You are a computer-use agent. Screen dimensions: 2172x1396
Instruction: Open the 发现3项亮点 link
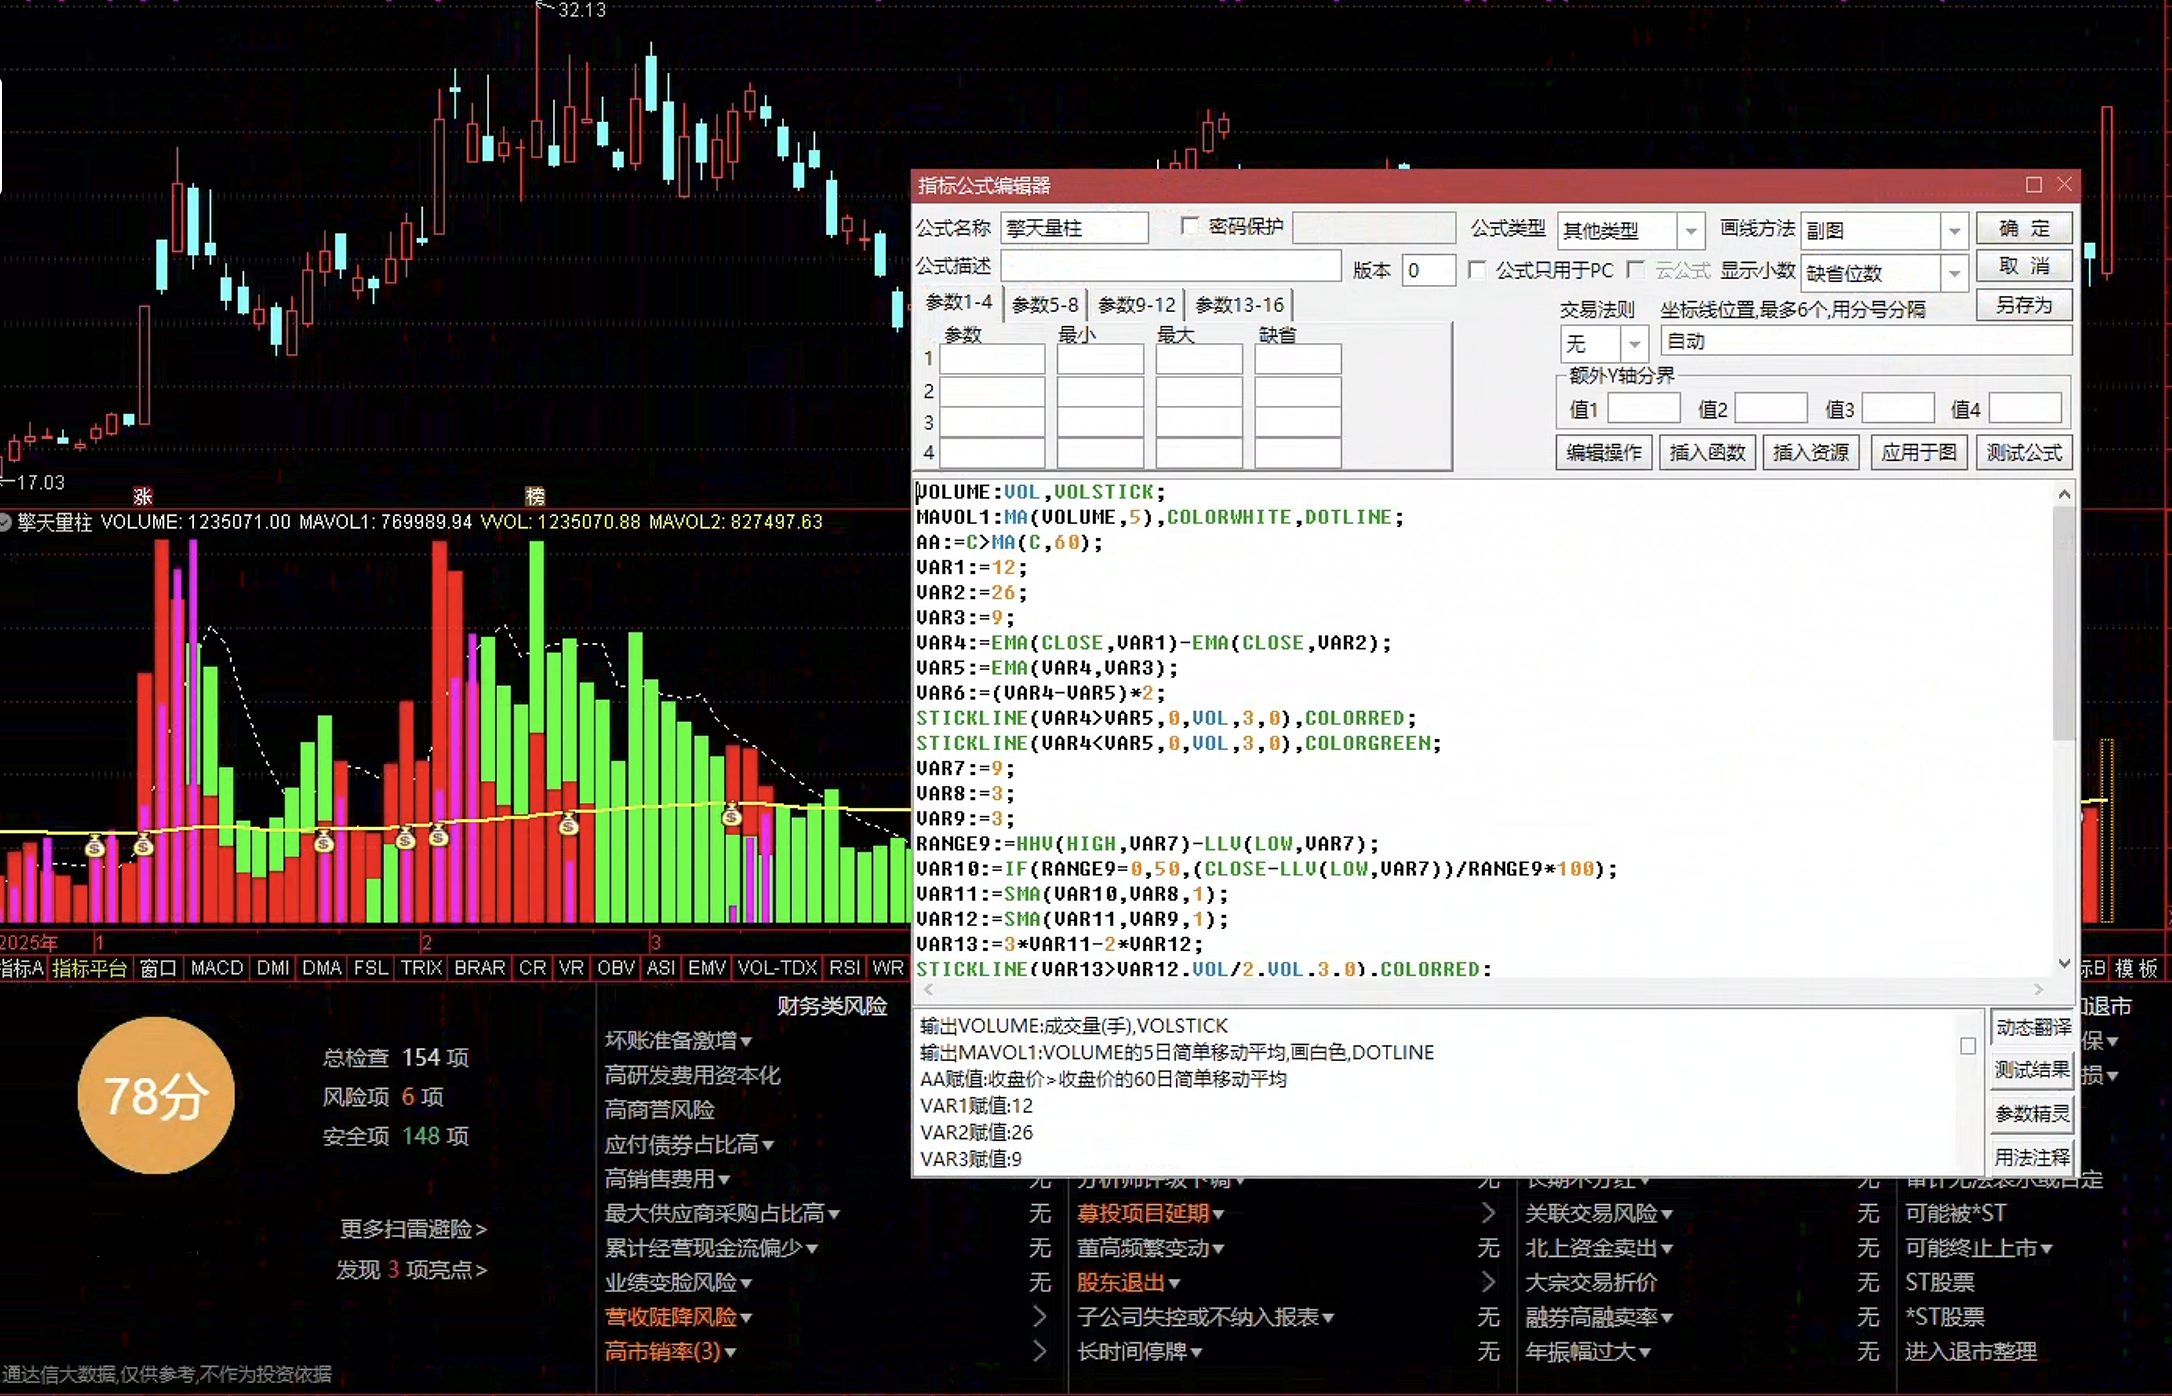tap(411, 1270)
